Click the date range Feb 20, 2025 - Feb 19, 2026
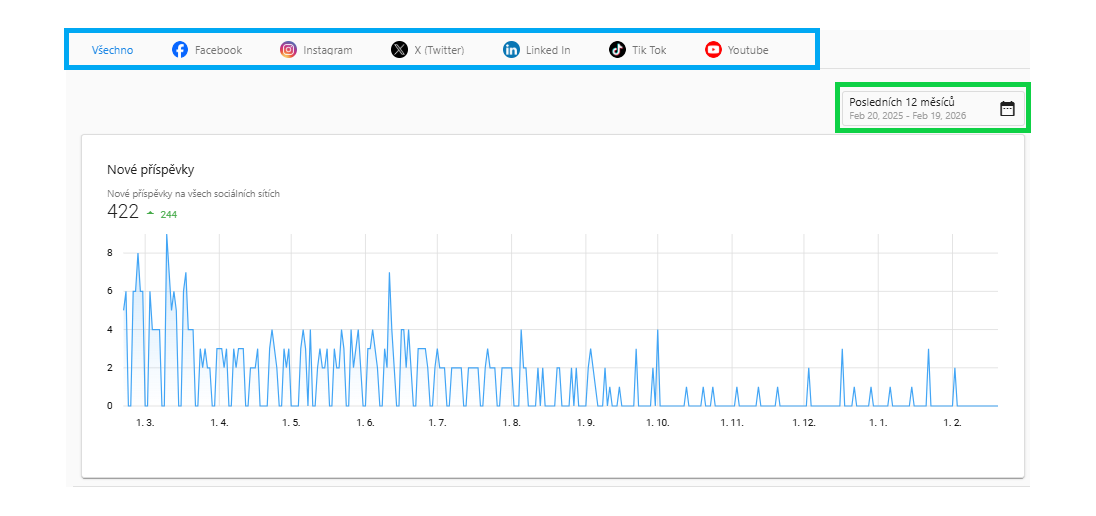1096x516 pixels. [907, 116]
